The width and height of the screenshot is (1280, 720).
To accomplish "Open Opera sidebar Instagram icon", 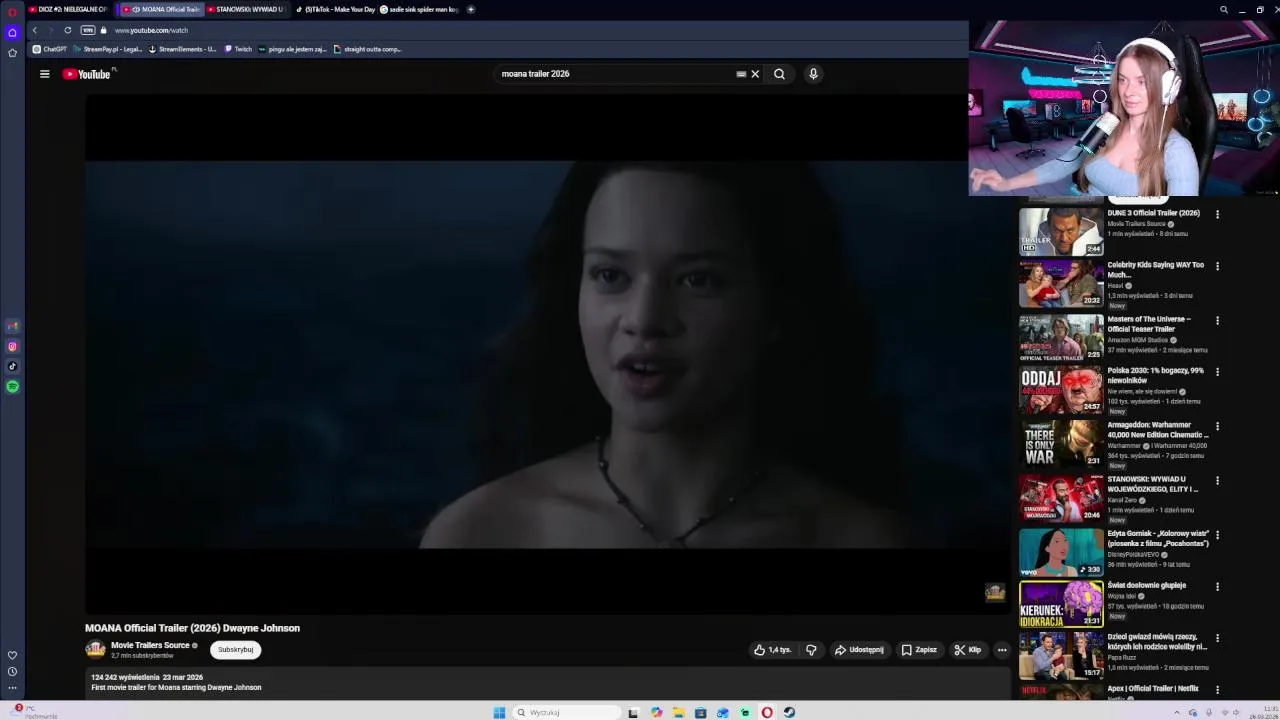I will [x=12, y=346].
